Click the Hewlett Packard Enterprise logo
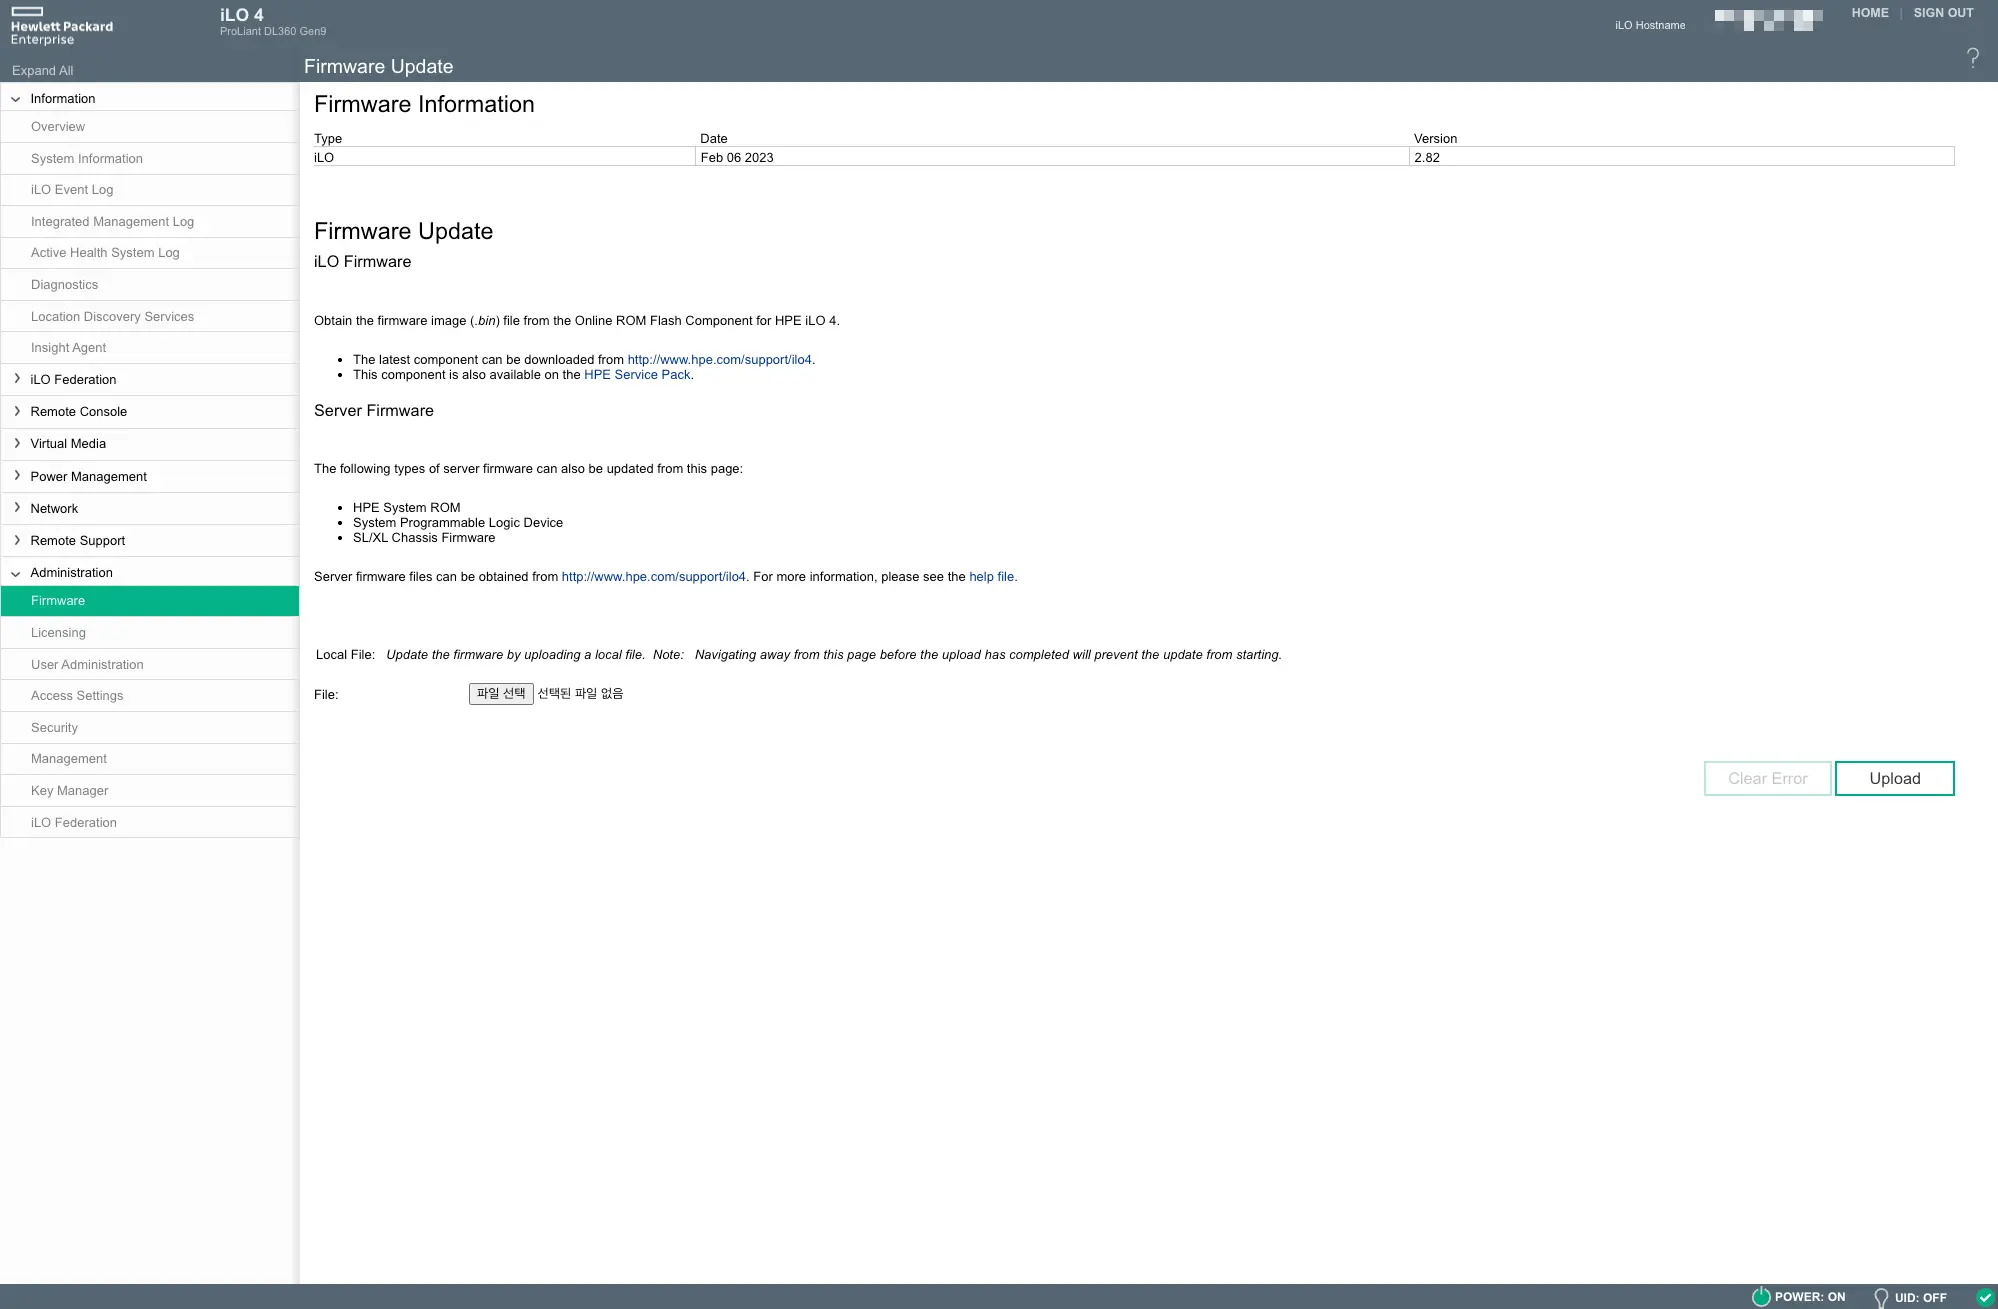1998x1309 pixels. pos(62,27)
